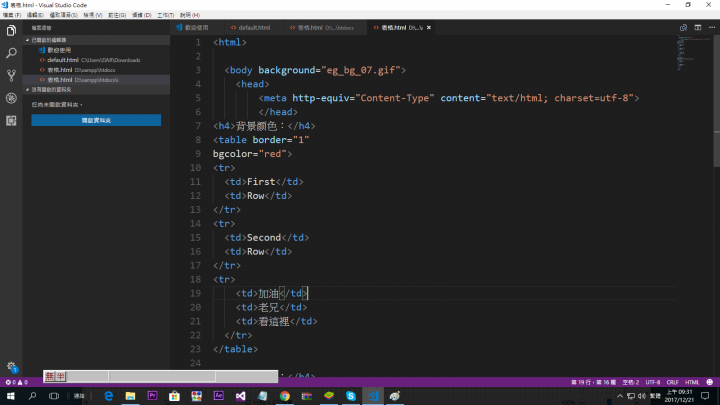Open the Search view in activity bar
720x405 pixels.
(x=11, y=53)
